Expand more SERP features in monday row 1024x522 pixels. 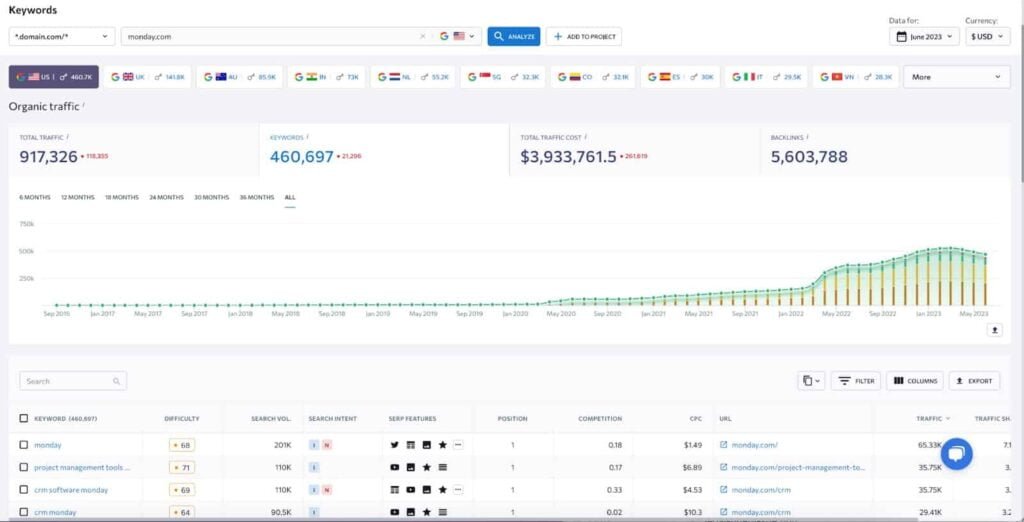458,445
